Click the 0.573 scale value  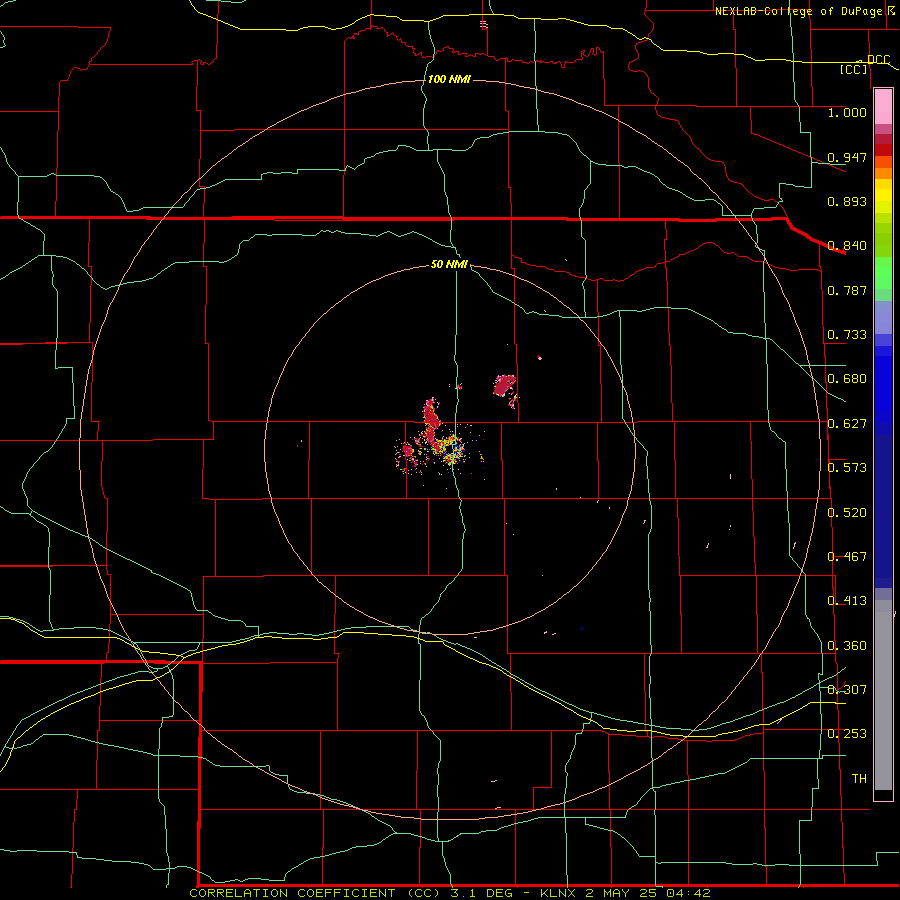[x=847, y=468]
